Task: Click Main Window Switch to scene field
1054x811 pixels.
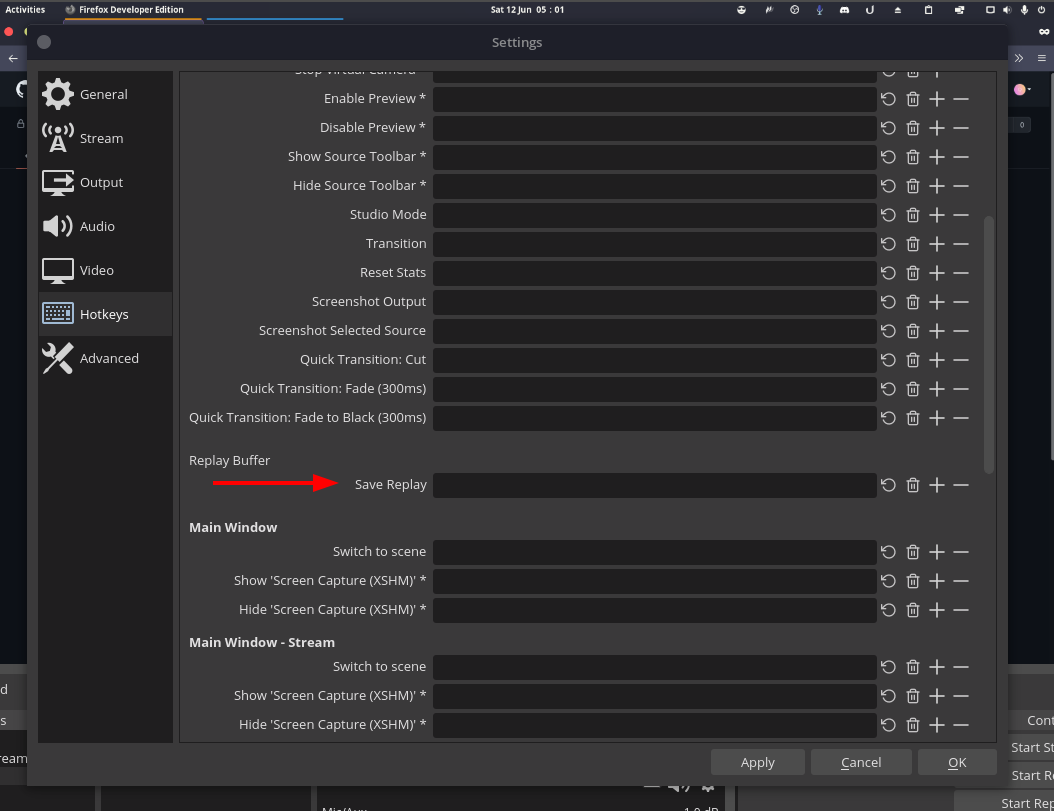Action: coord(655,552)
